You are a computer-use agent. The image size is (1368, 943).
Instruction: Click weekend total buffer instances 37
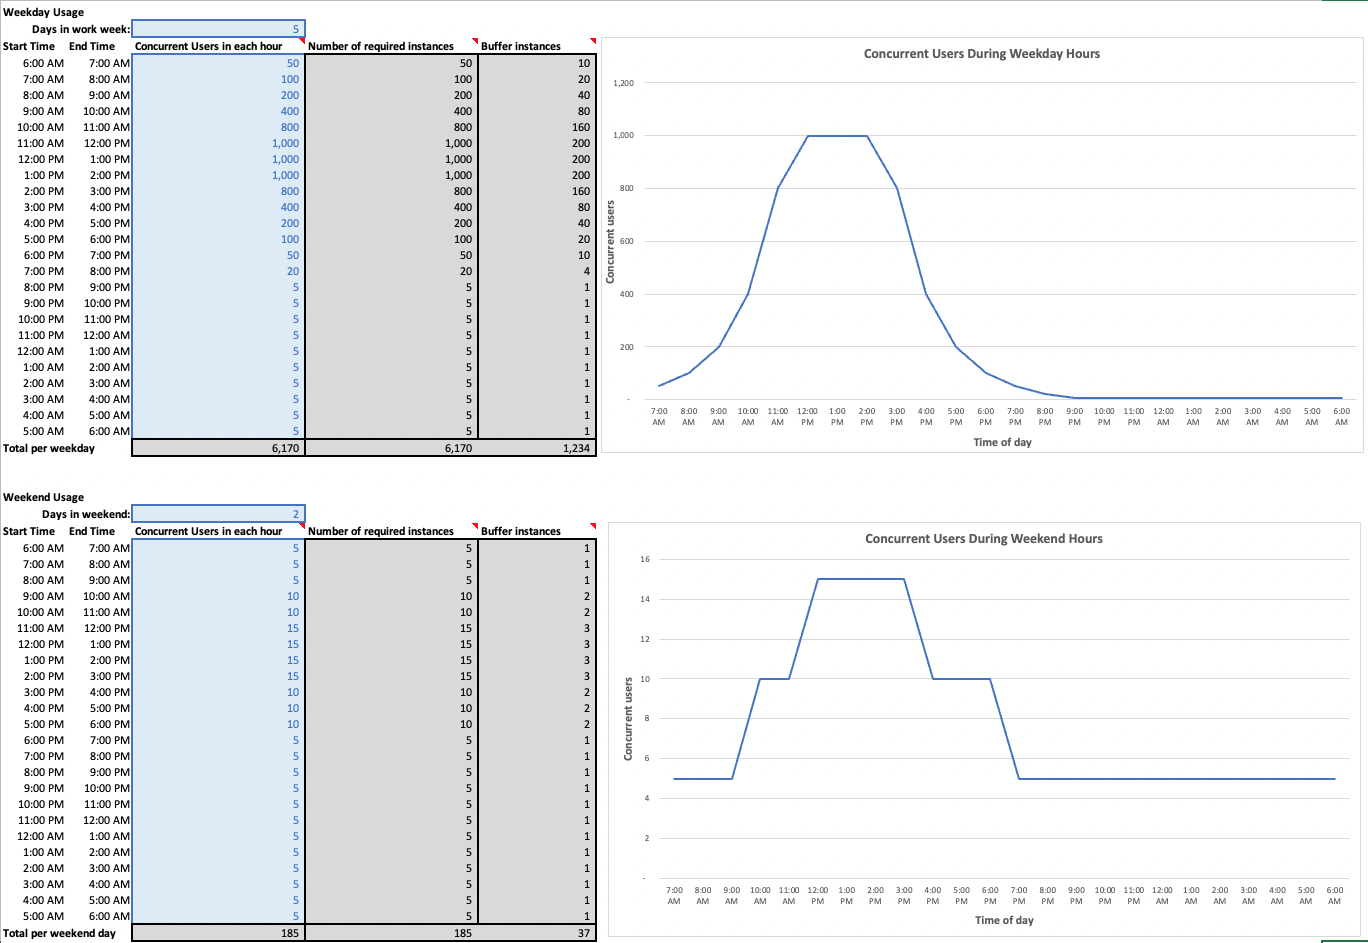tap(537, 933)
